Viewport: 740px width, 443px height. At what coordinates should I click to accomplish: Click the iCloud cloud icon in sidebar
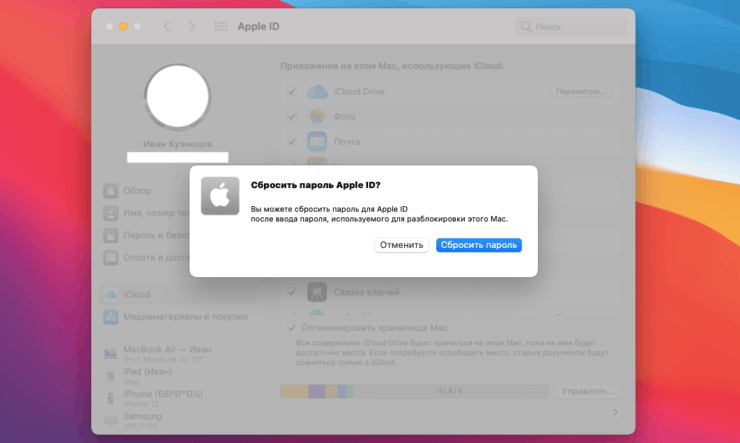[x=110, y=294]
